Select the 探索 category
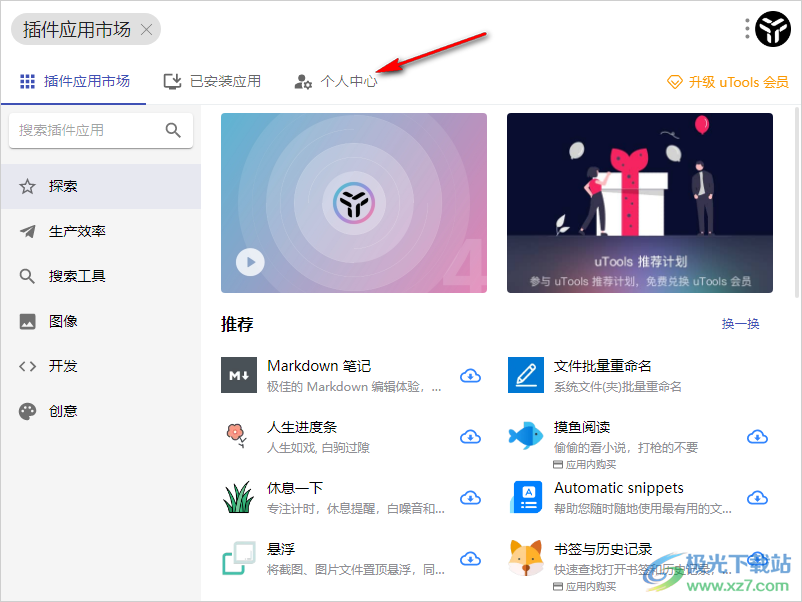Image resolution: width=802 pixels, height=602 pixels. coord(101,186)
